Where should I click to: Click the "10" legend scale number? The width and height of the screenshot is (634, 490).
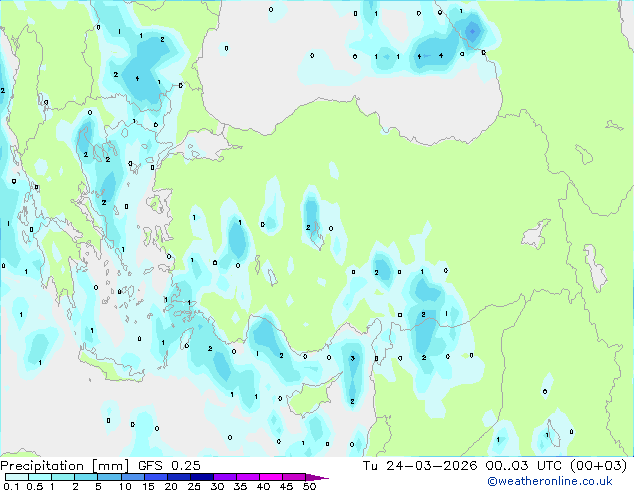(x=125, y=486)
